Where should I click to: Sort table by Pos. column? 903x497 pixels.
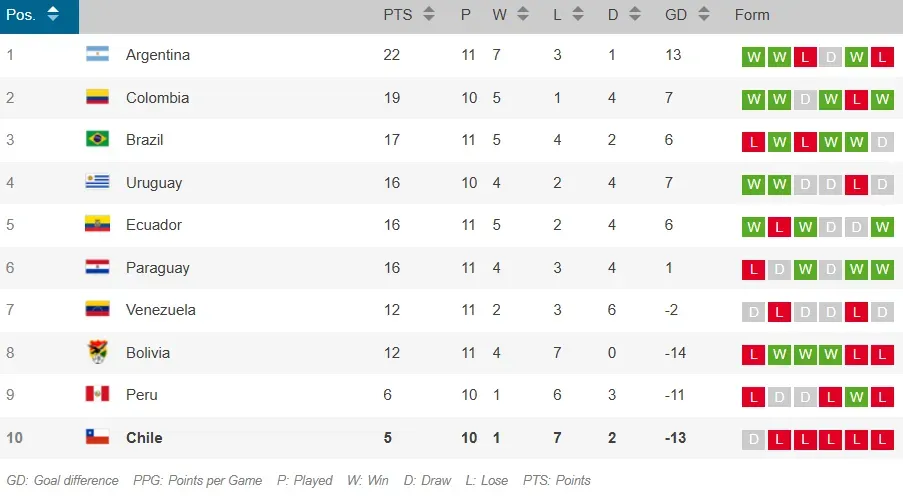[x=34, y=15]
